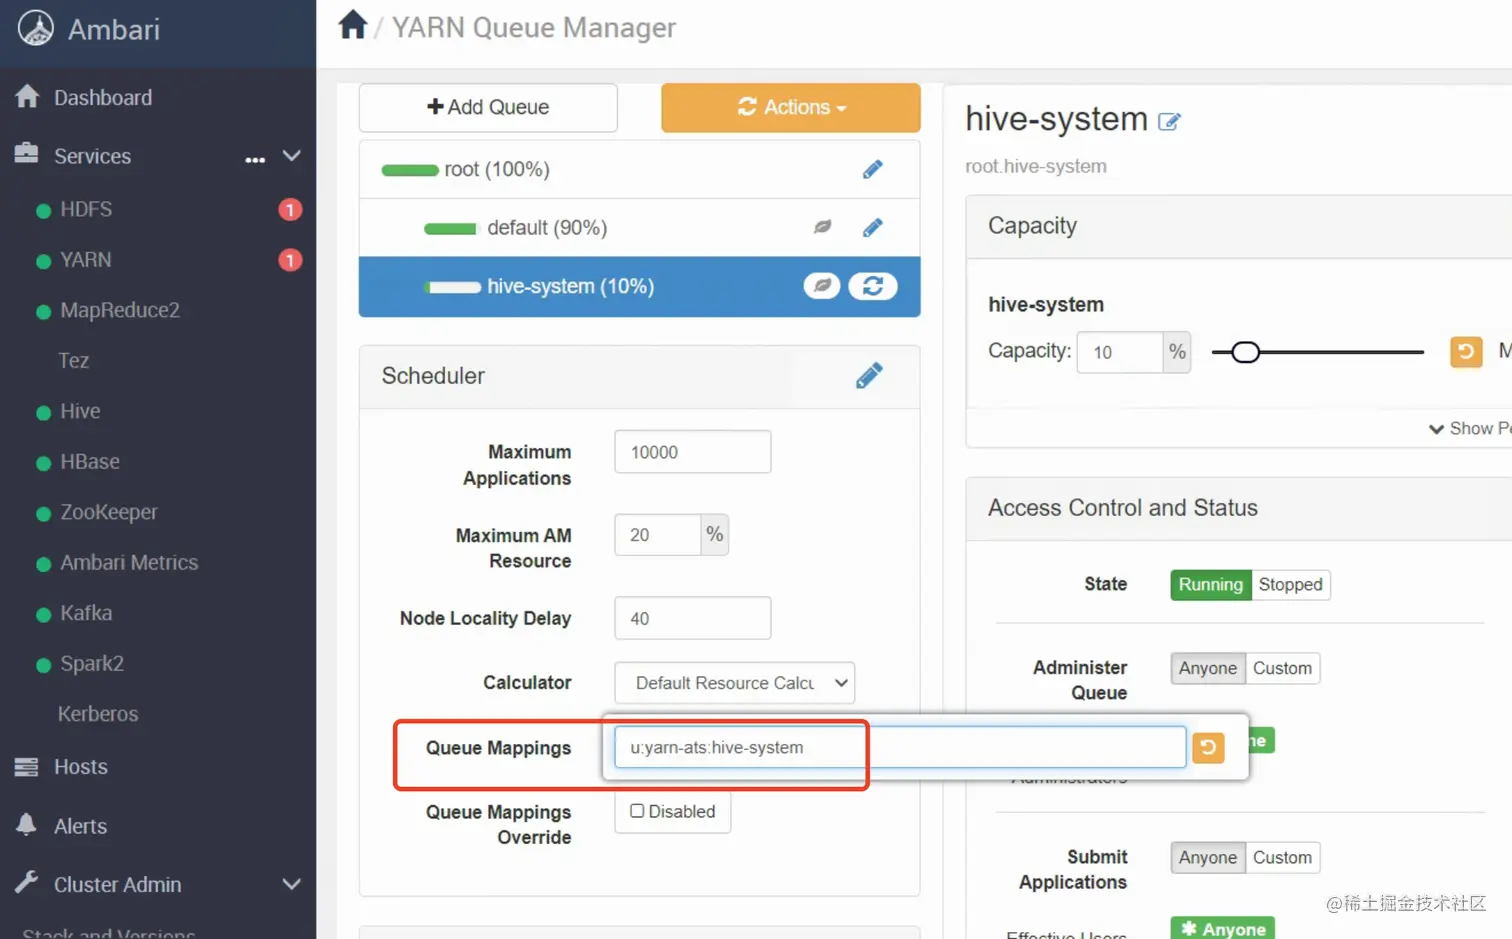
Task: Edit the default queue pencil icon
Action: (873, 228)
